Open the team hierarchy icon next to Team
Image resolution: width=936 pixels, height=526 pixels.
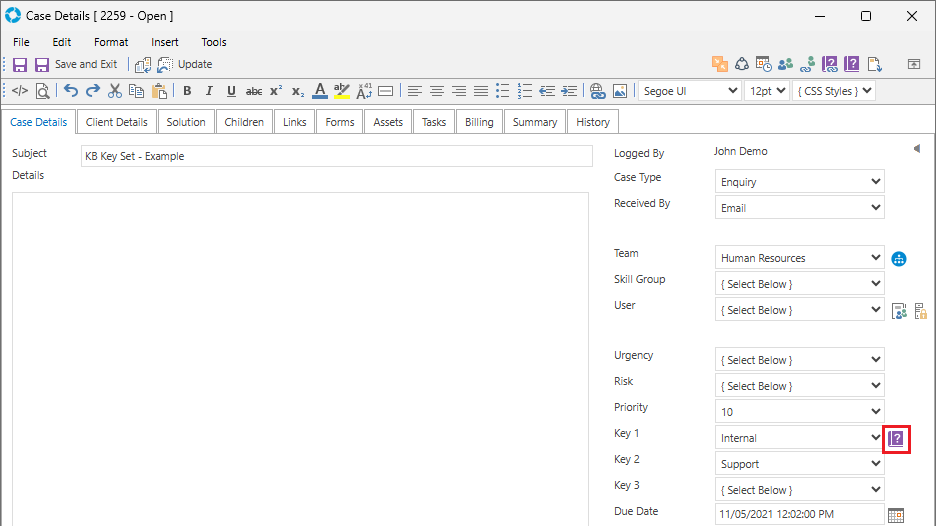pyautogui.click(x=899, y=259)
